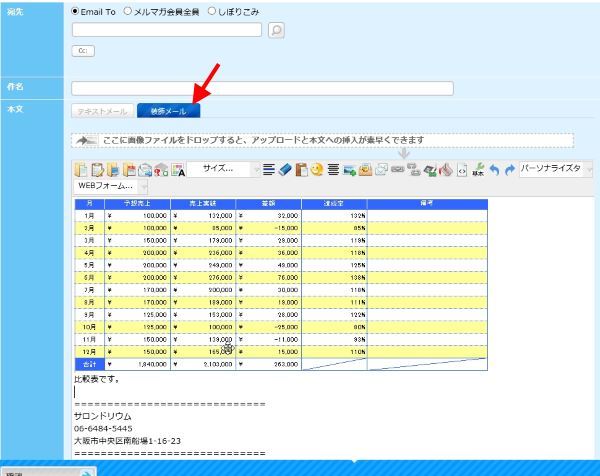Click the address line 大阪市中央区南船場1-16-23
The image size is (600, 476).
pos(127,441)
